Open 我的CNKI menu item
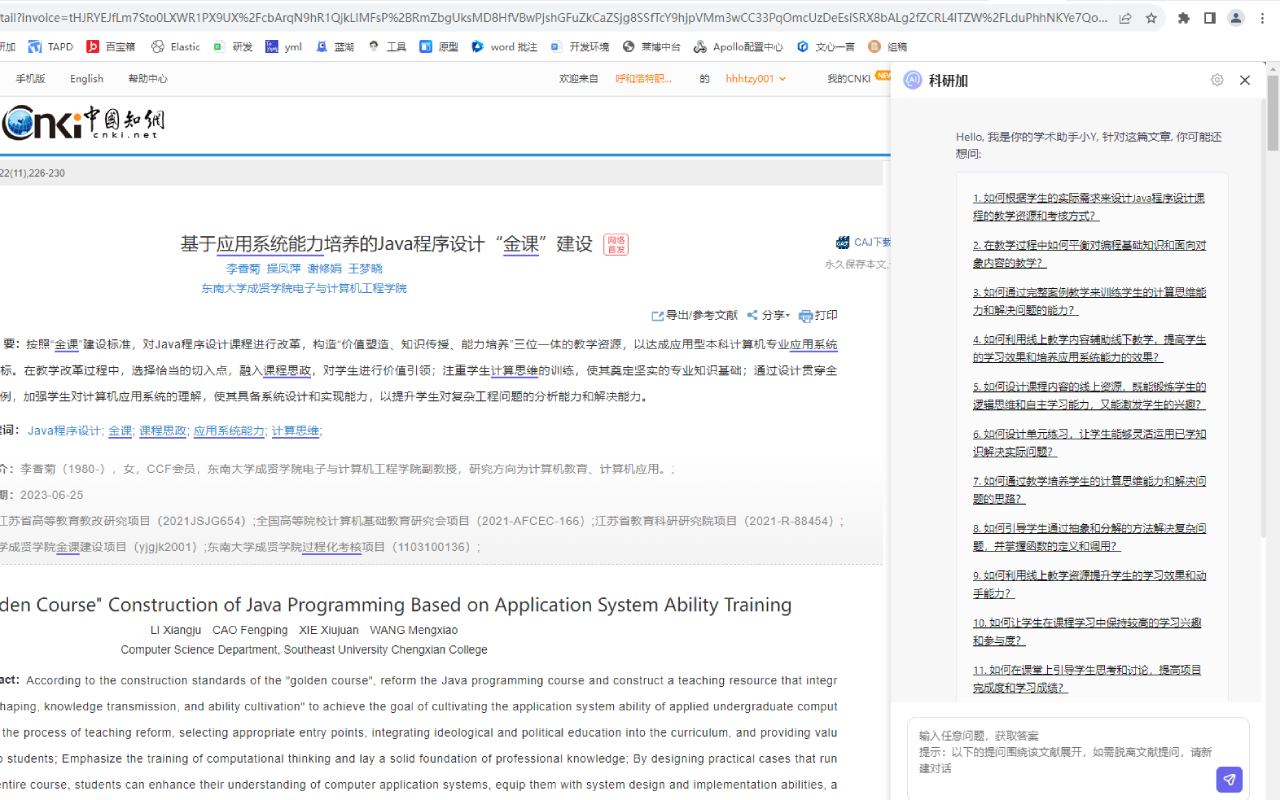The image size is (1280, 800). 849,79
